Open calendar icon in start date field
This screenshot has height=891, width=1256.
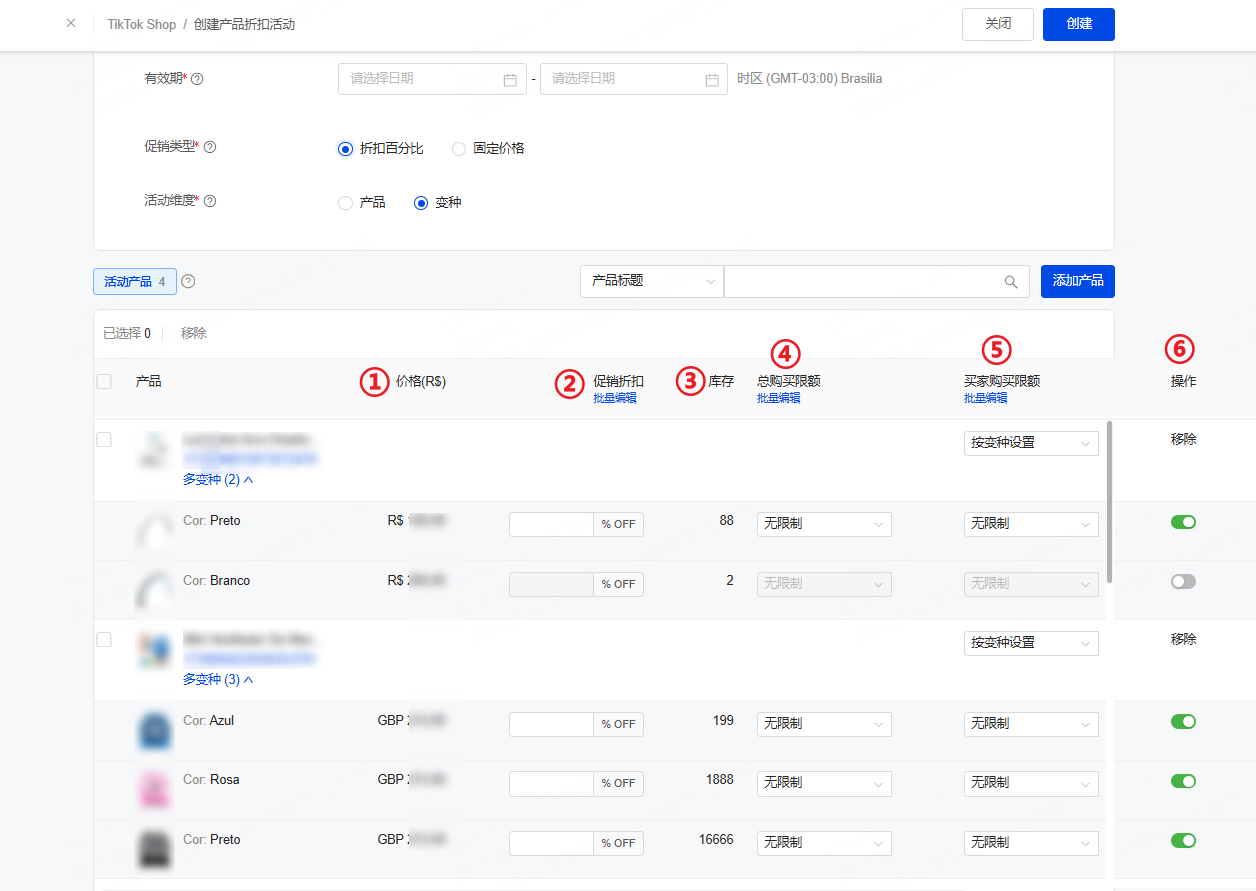tap(510, 80)
